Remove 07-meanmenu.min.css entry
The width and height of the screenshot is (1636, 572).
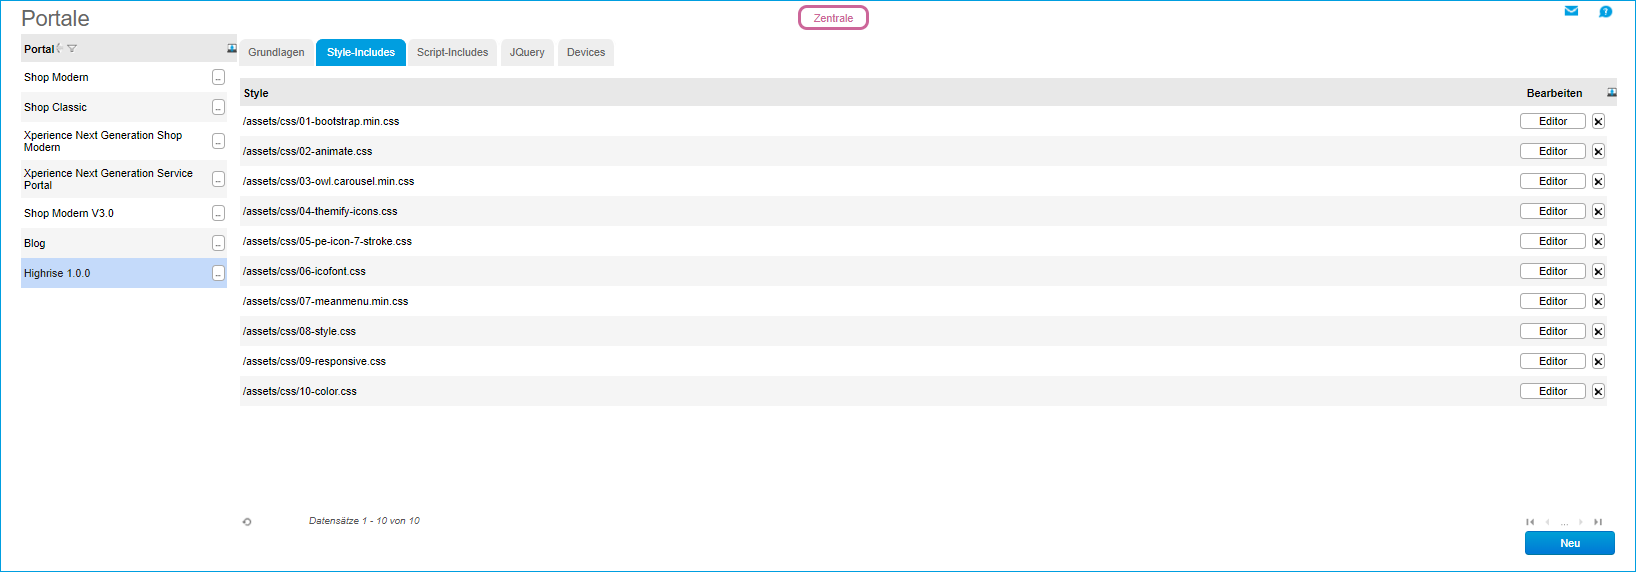tap(1598, 301)
